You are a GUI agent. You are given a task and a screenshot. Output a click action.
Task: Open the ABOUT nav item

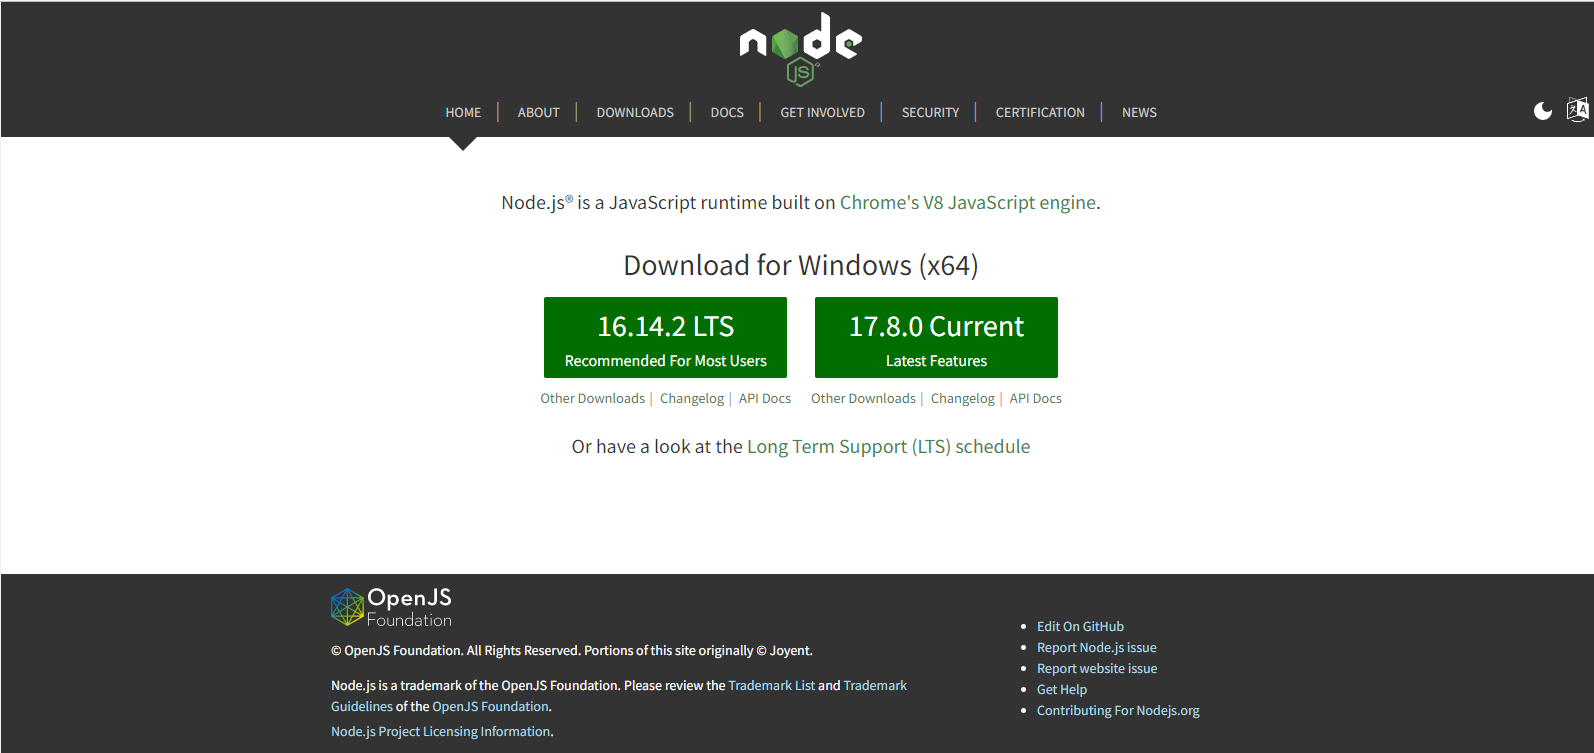point(538,113)
